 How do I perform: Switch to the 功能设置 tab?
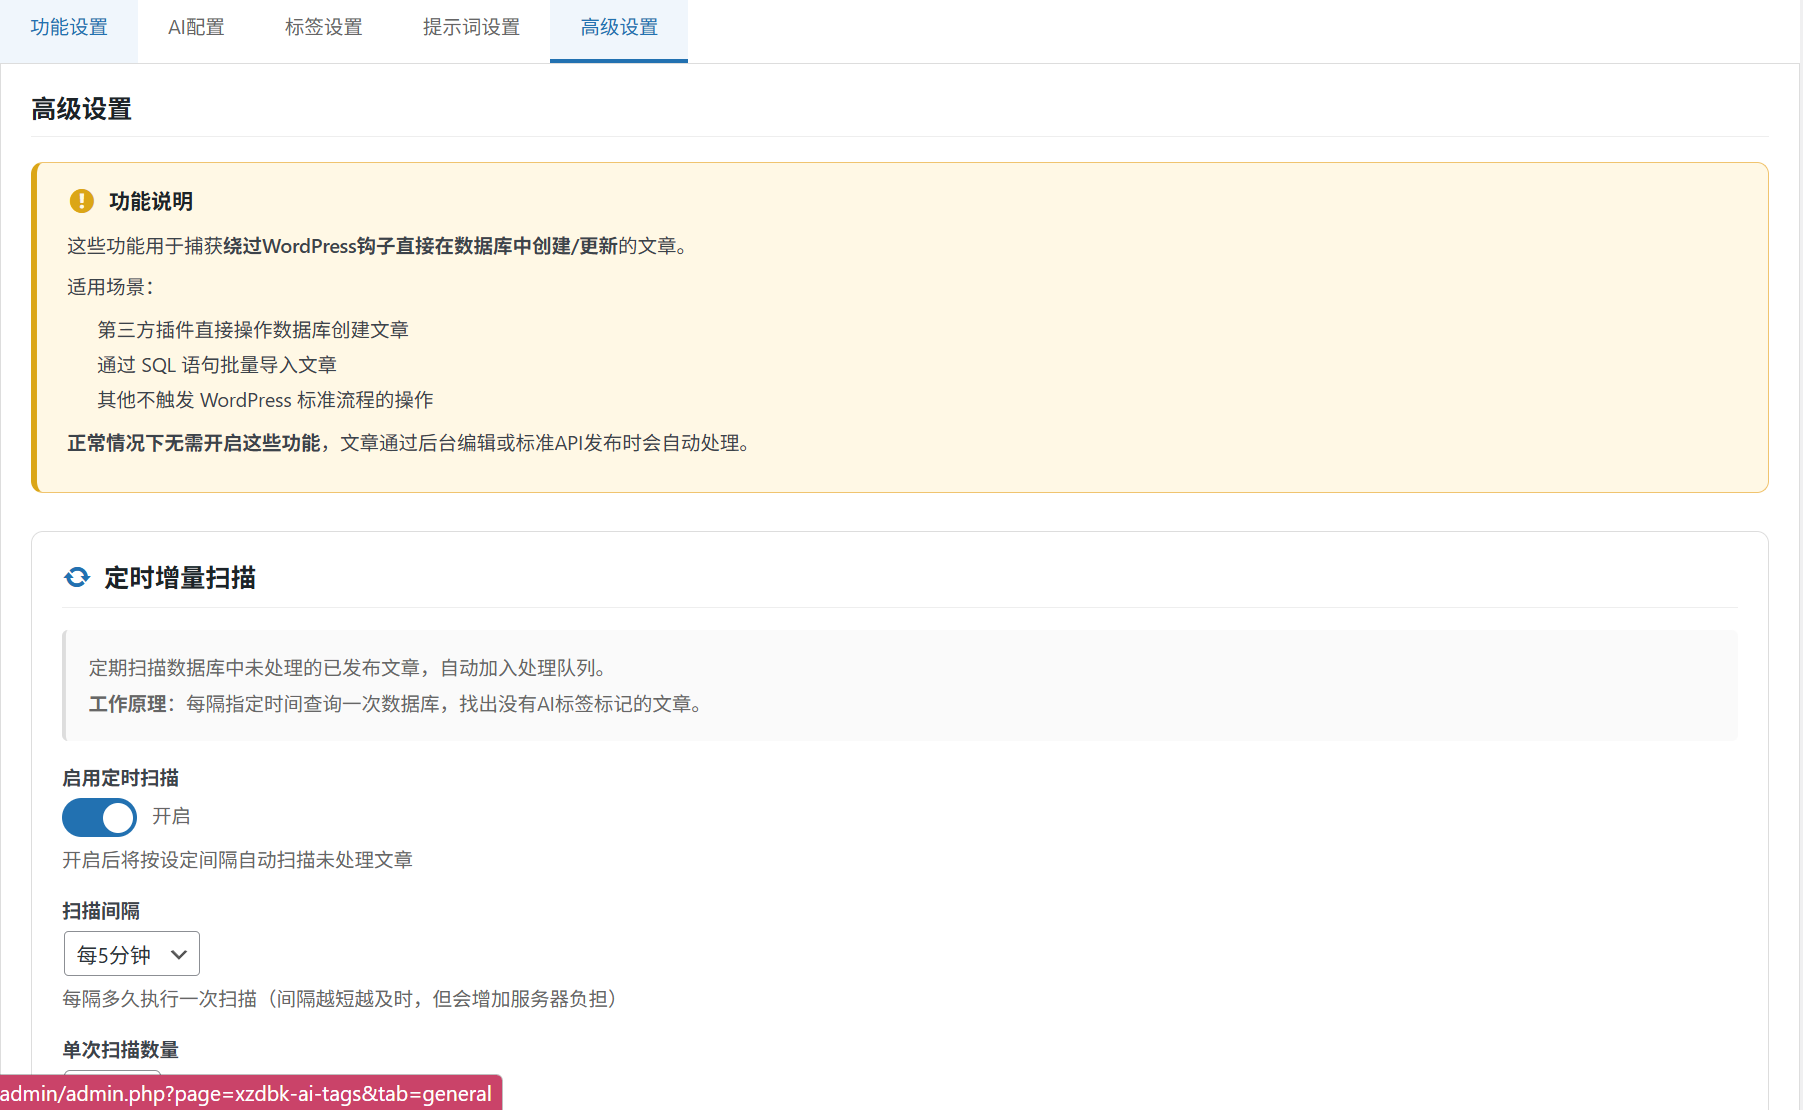[68, 29]
